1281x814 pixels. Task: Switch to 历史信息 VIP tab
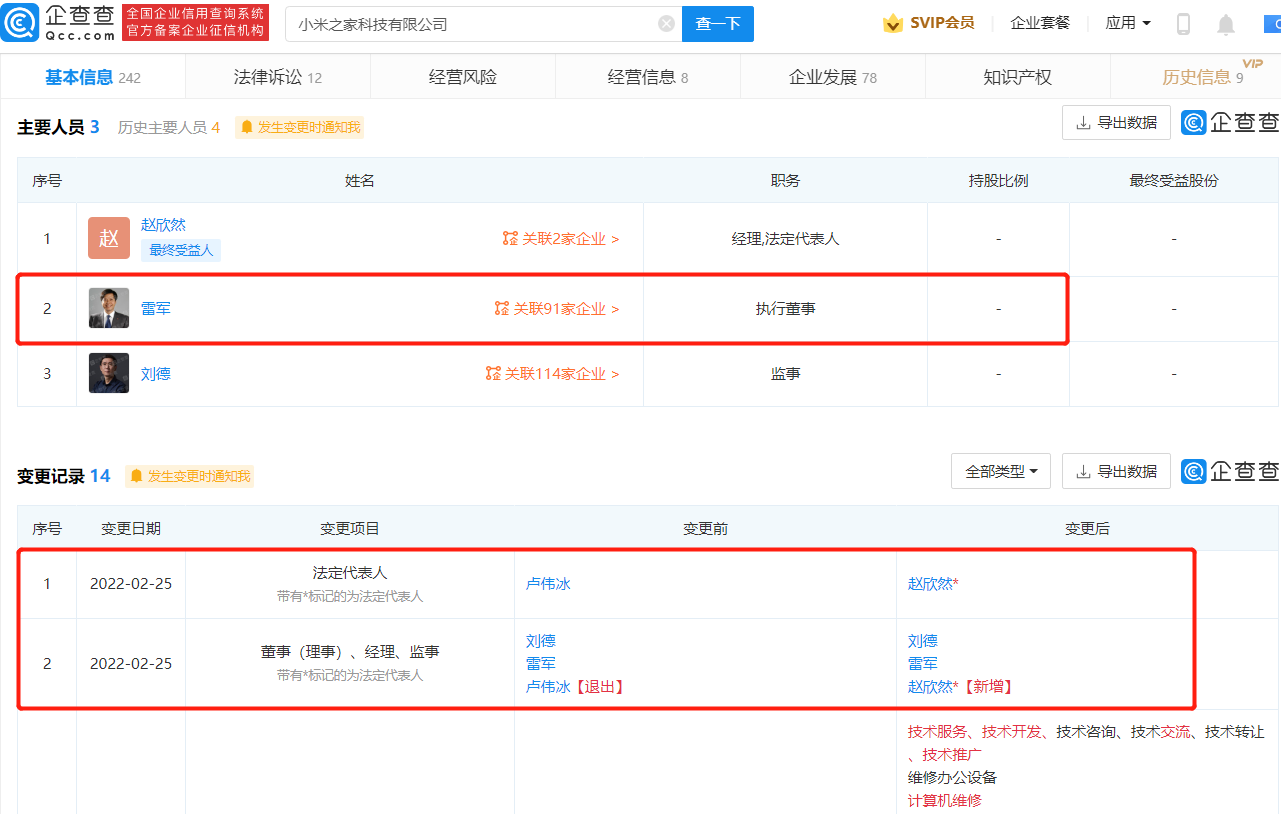click(x=1203, y=77)
